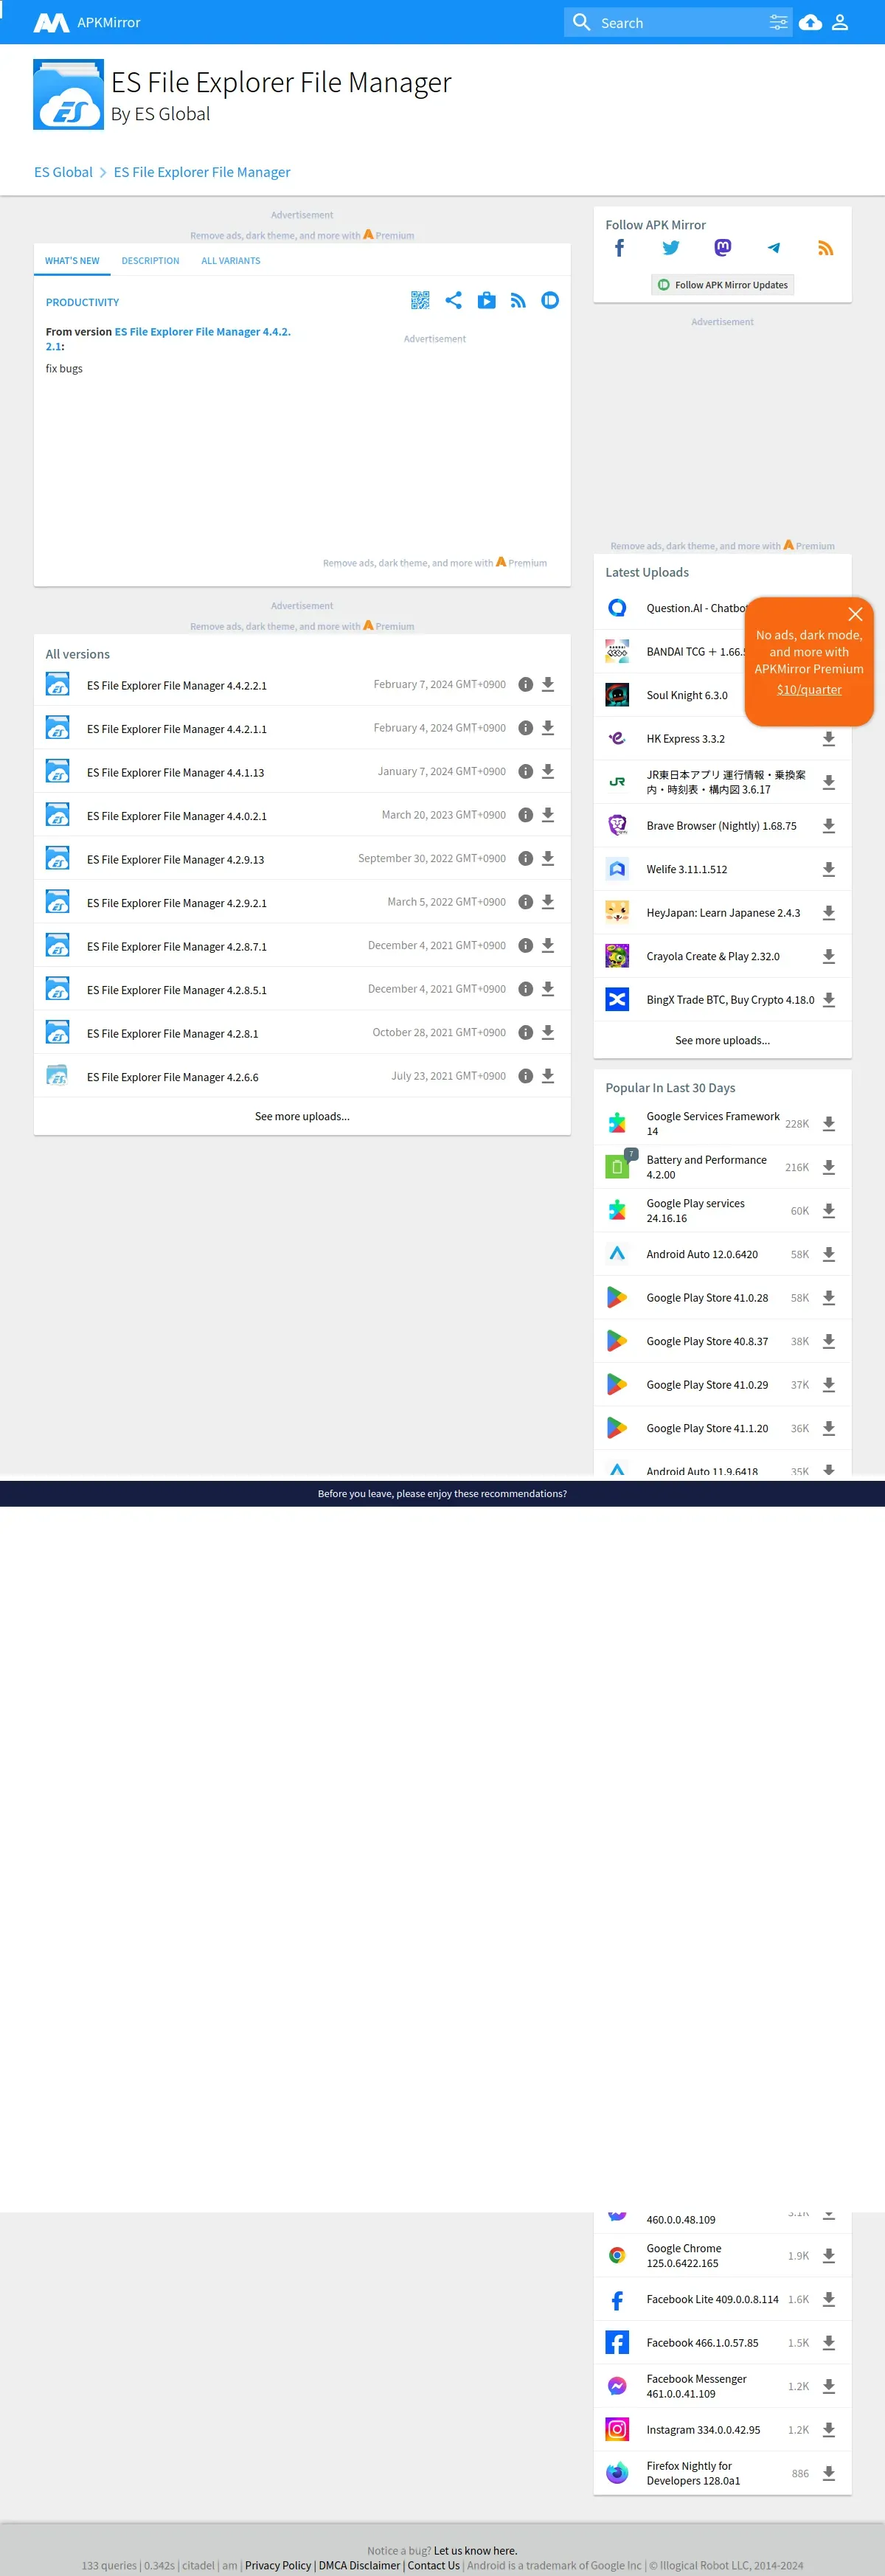Switch to the What's New tab
This screenshot has height=2576, width=885.
point(72,261)
